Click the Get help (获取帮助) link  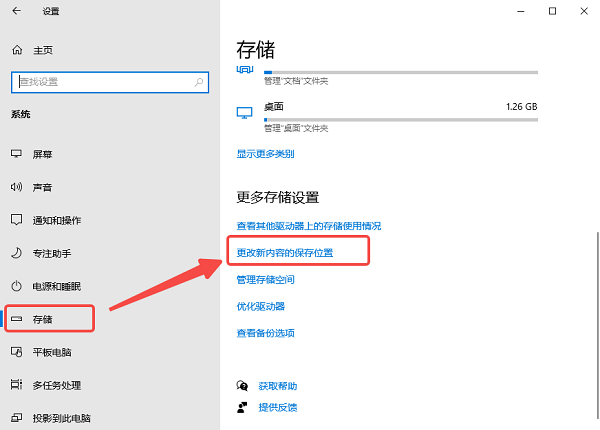(x=277, y=385)
